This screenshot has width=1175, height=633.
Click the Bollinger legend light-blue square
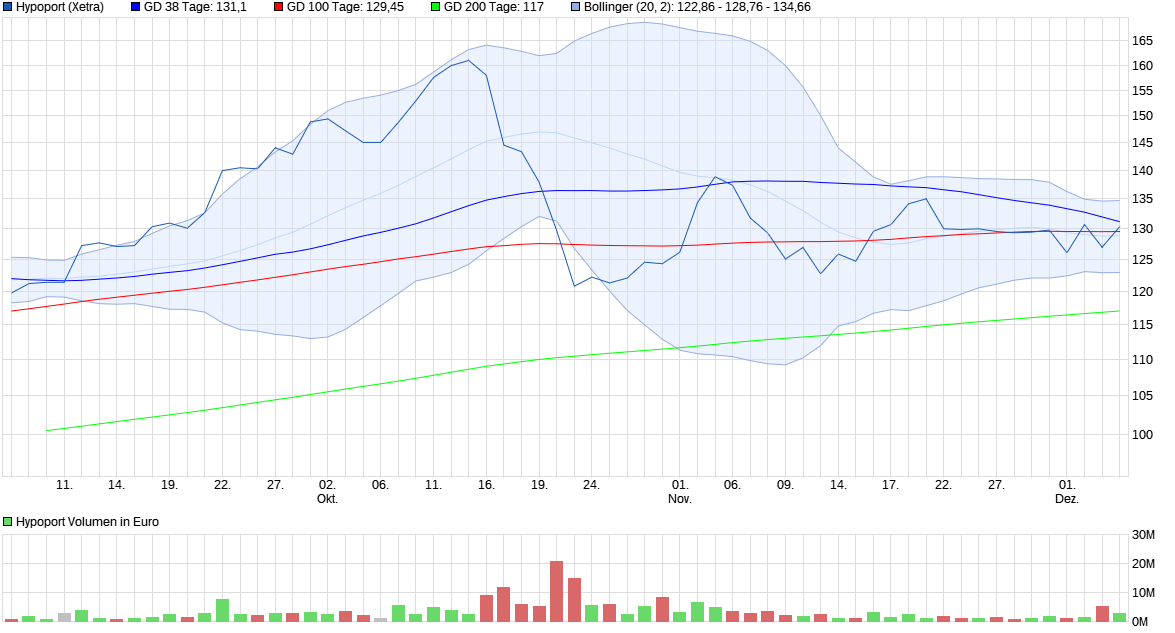(576, 7)
